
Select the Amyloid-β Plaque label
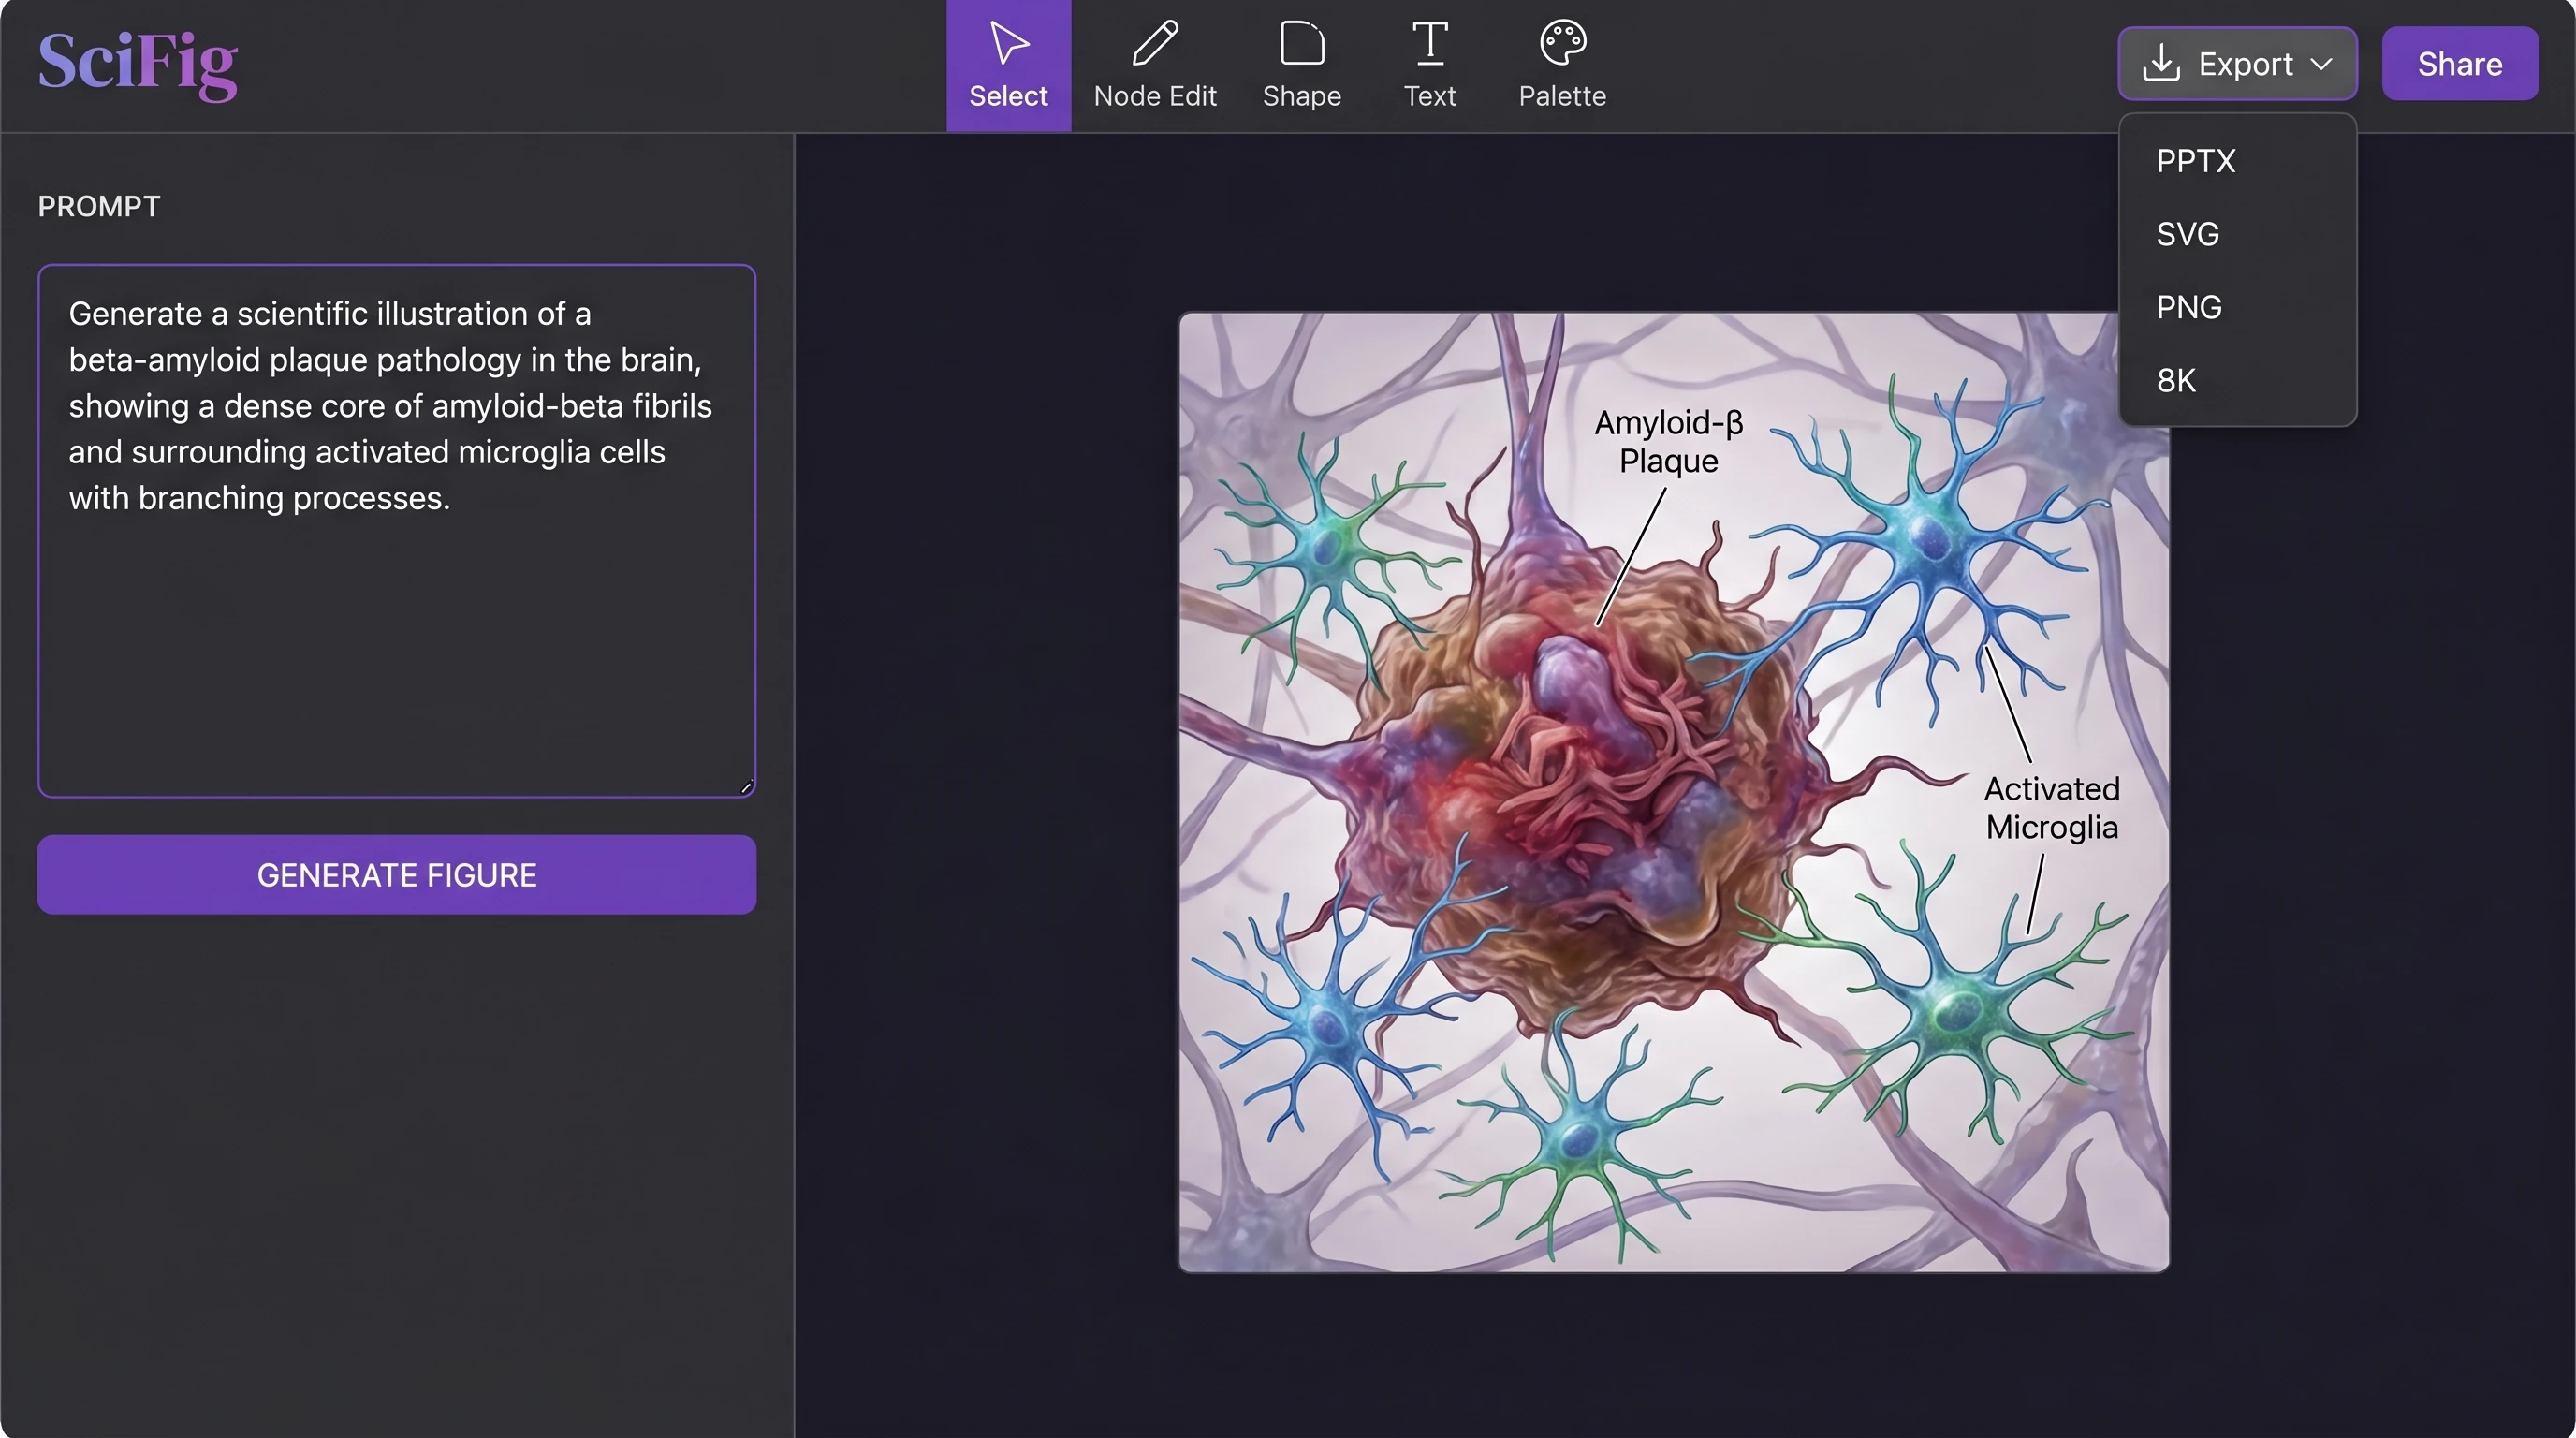click(x=1668, y=441)
